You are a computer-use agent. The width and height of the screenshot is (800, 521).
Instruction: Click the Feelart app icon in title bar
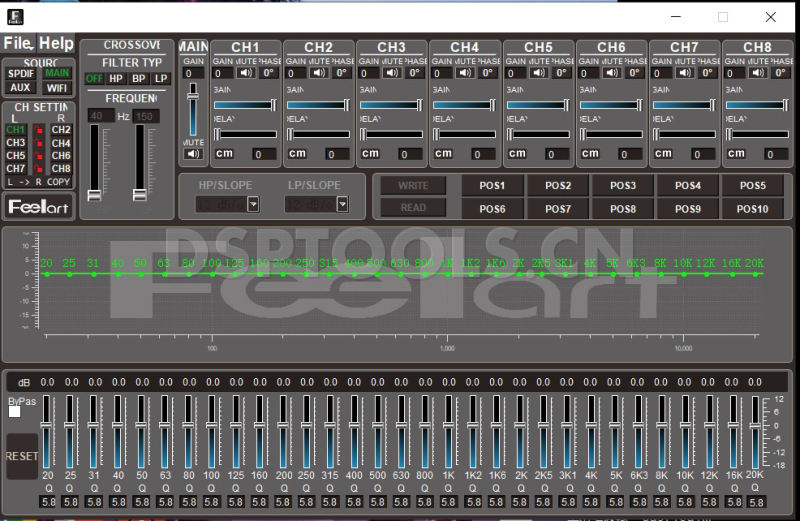click(x=15, y=17)
